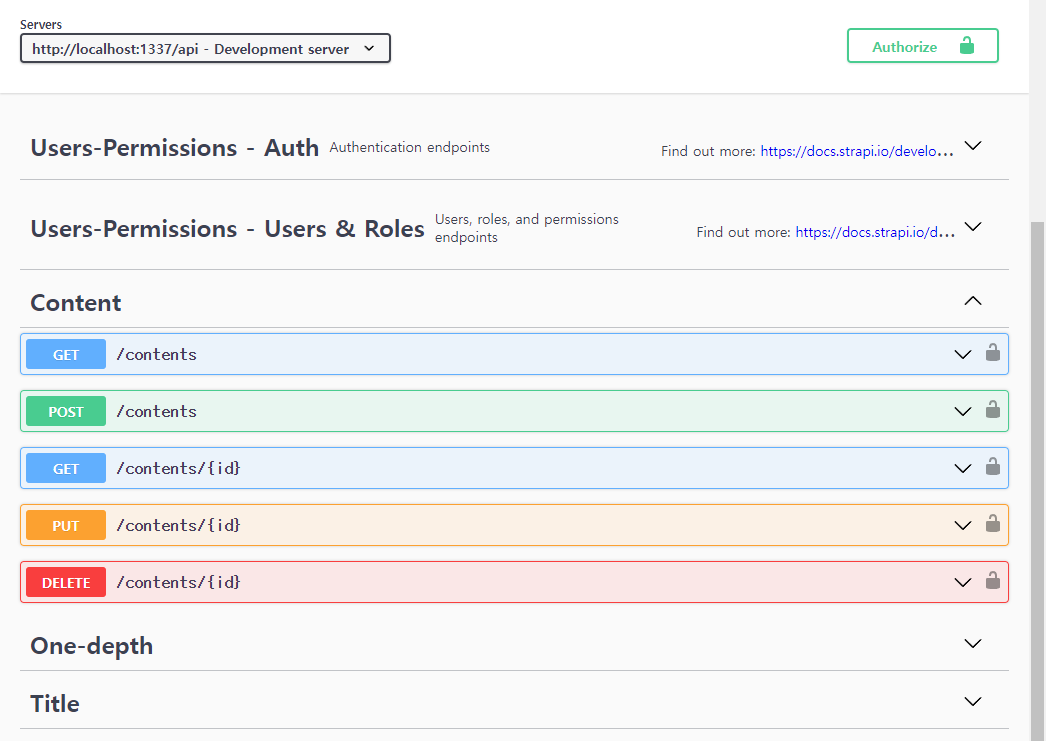The image size is (1046, 741).
Task: Expand DELETE /contents/{id} operation arrow
Action: [963, 582]
